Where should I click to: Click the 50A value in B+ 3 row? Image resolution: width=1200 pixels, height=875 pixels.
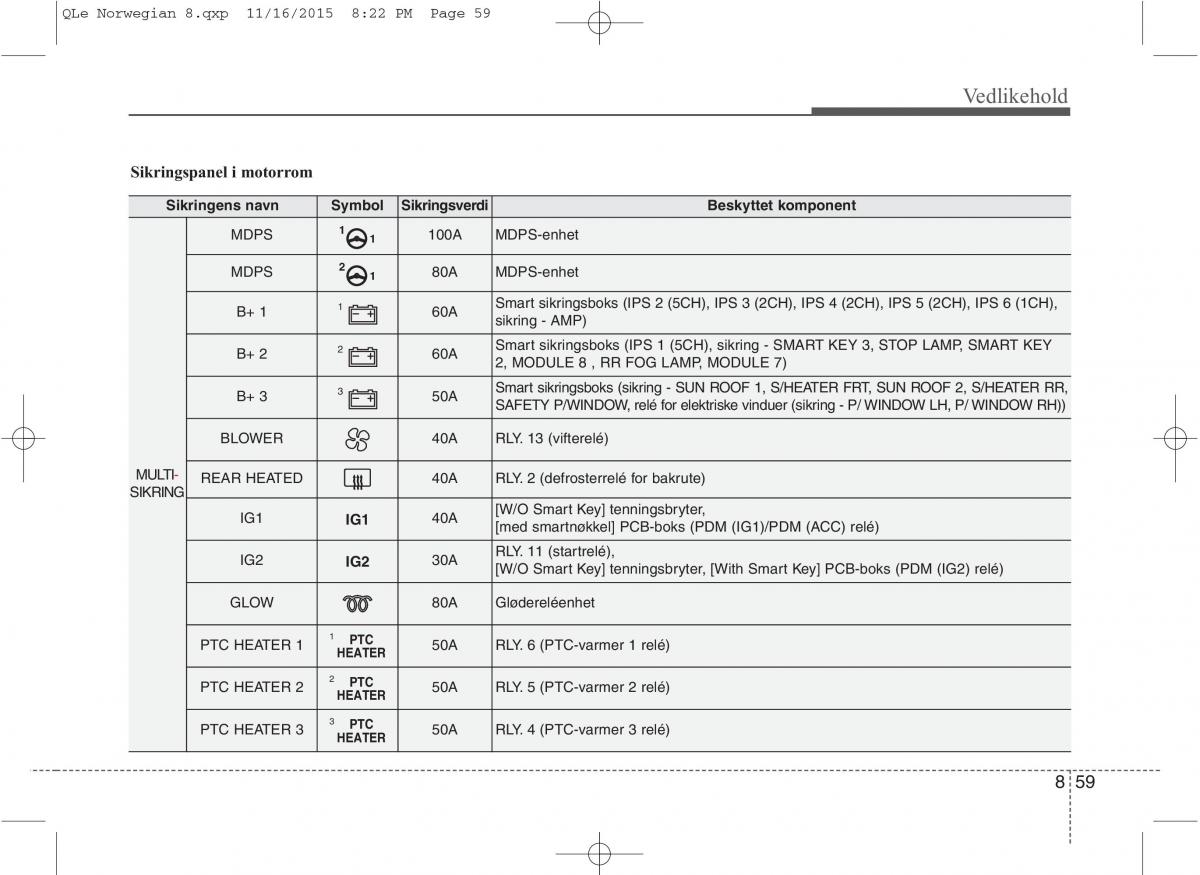point(445,396)
